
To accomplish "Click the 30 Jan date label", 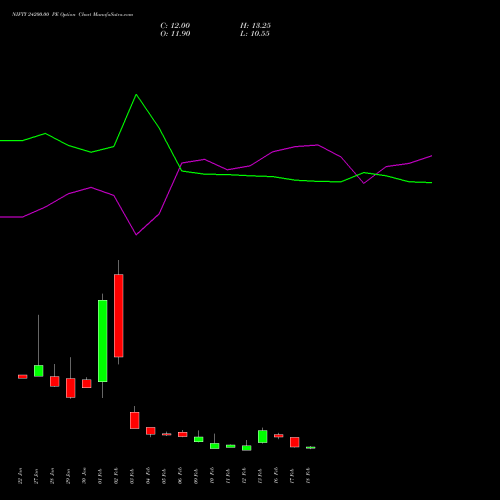I will 84,476.
